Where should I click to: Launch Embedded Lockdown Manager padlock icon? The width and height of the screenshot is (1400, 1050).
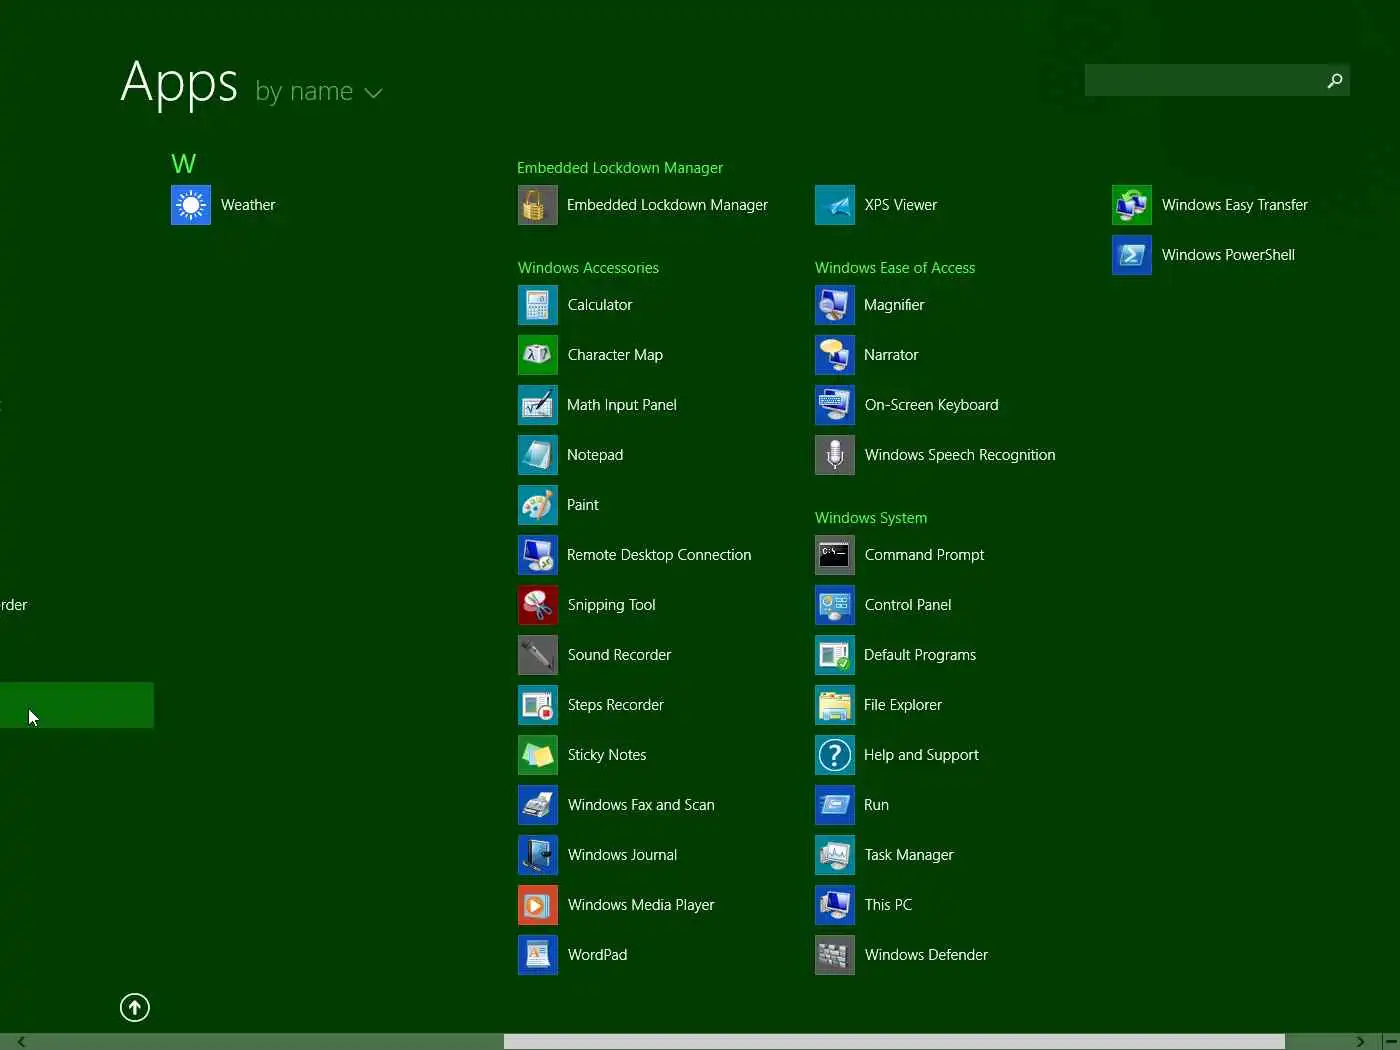[x=537, y=205]
